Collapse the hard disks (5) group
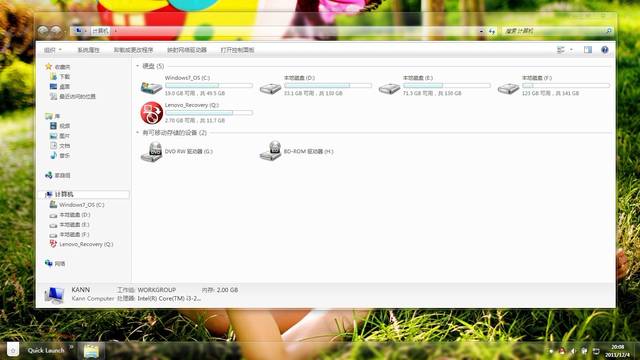The height and width of the screenshot is (360, 640). click(x=138, y=66)
